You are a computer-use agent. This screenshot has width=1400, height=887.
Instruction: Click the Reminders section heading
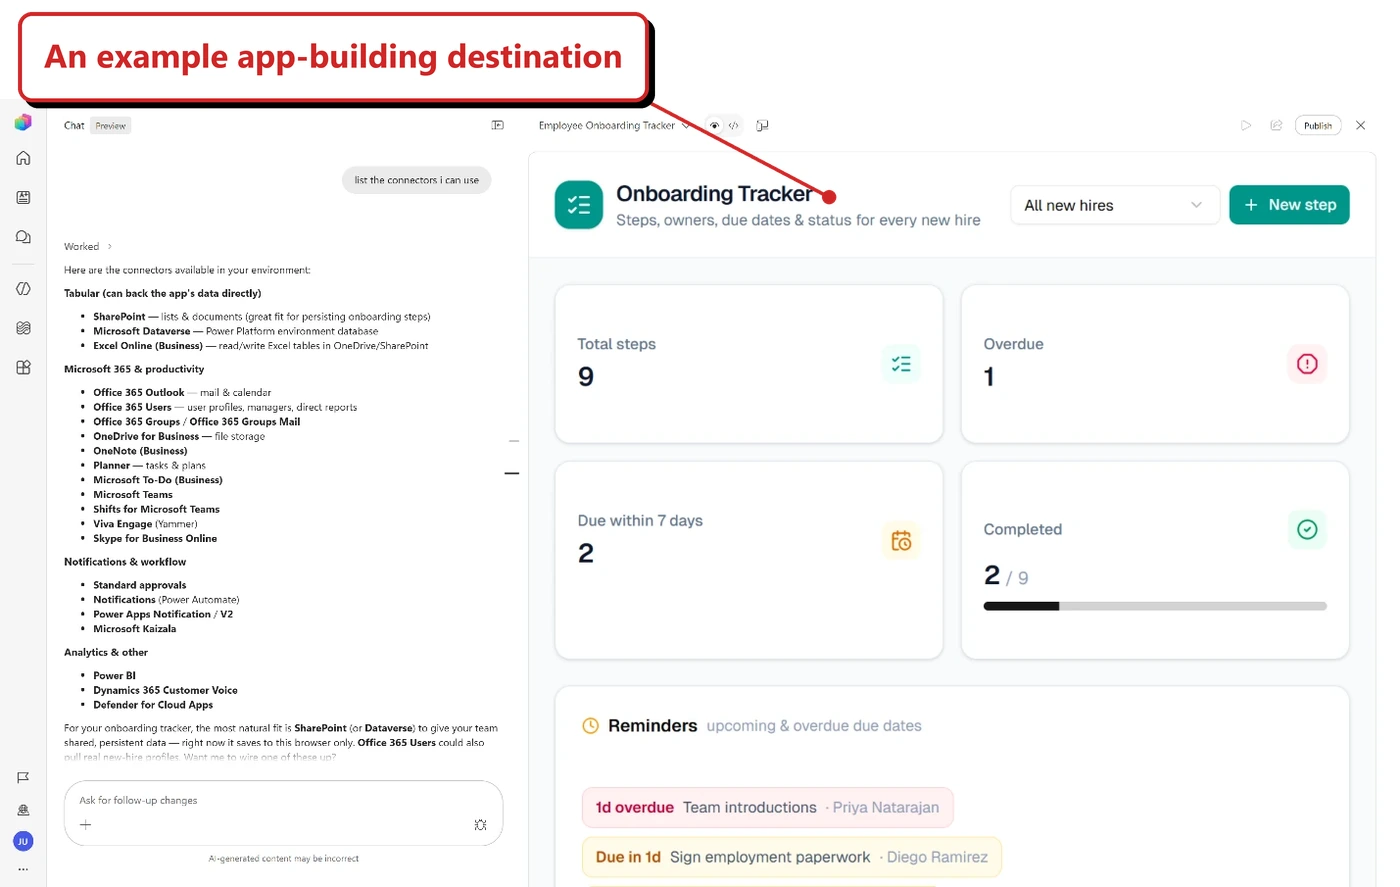click(x=652, y=726)
